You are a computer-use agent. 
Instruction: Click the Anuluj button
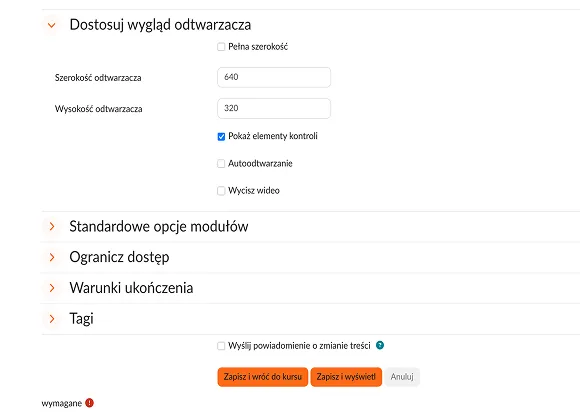pyautogui.click(x=402, y=377)
